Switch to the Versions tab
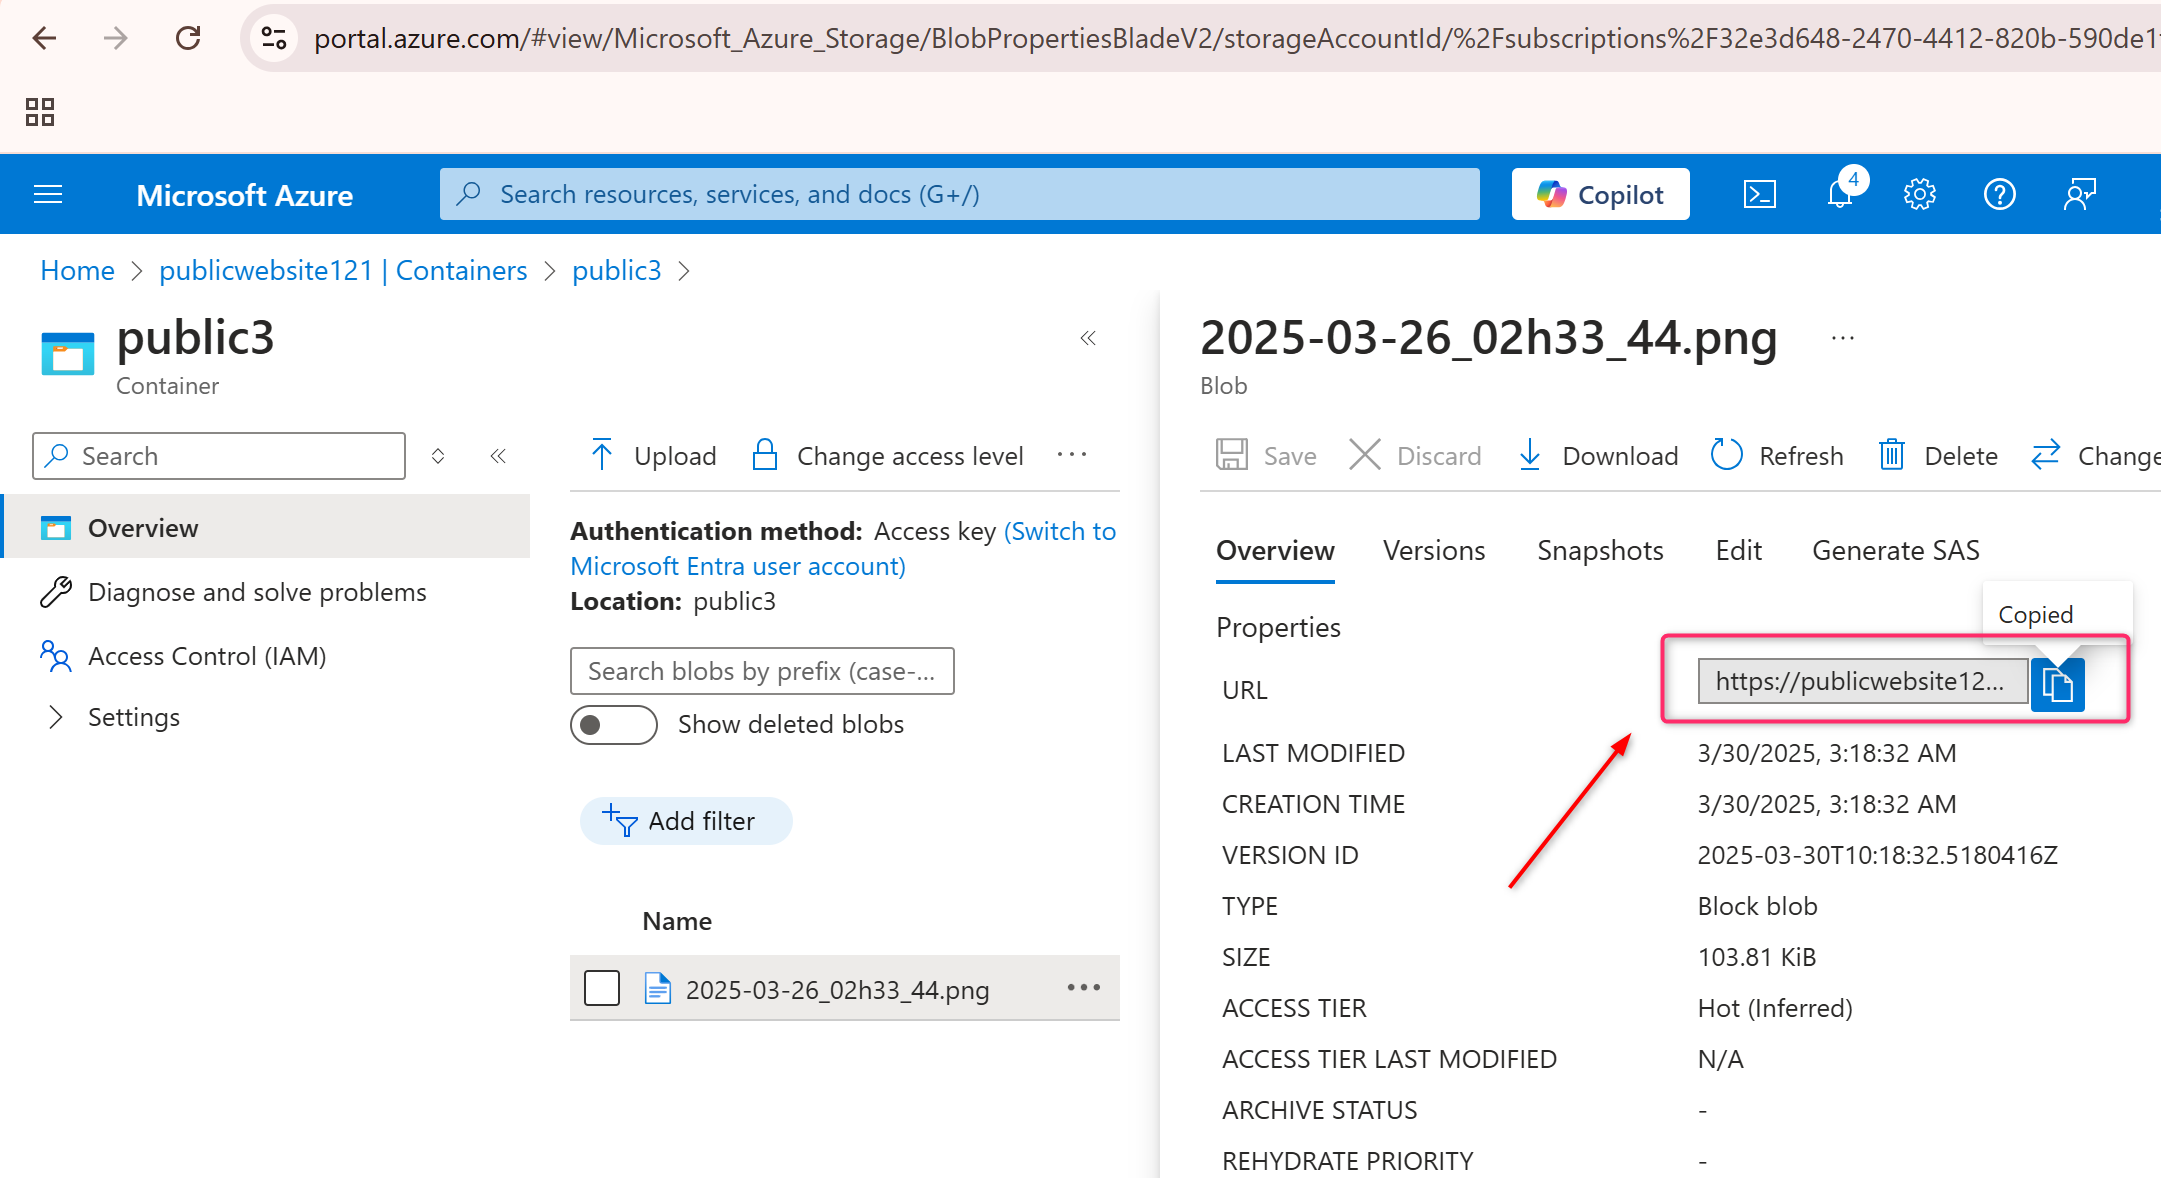The image size is (2161, 1178). point(1434,551)
